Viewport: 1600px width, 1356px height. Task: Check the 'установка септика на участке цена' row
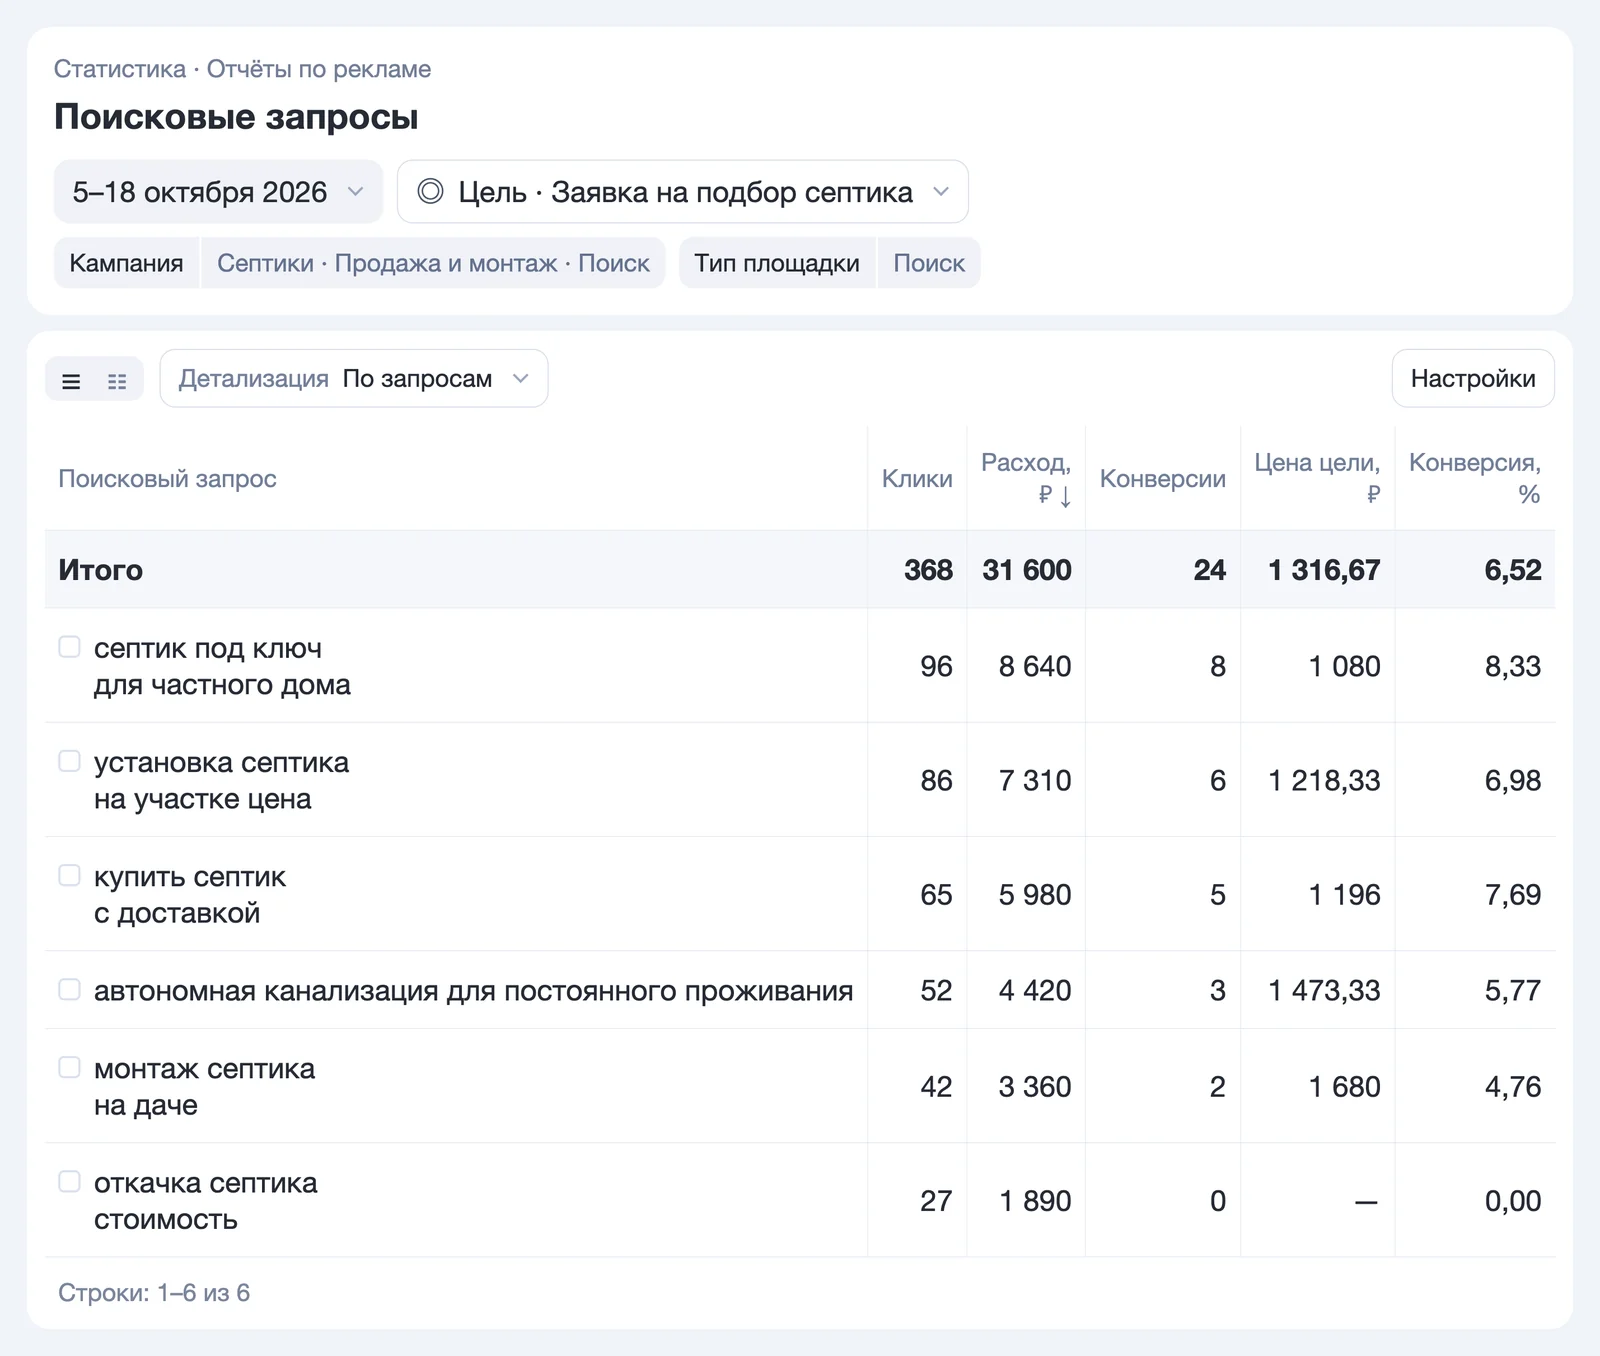tap(69, 761)
